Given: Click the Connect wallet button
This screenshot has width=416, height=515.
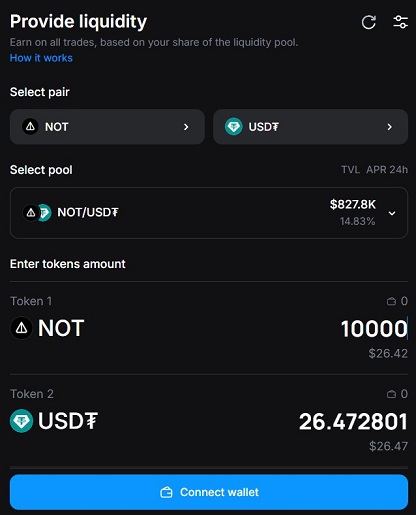Looking at the screenshot, I should (x=209, y=492).
